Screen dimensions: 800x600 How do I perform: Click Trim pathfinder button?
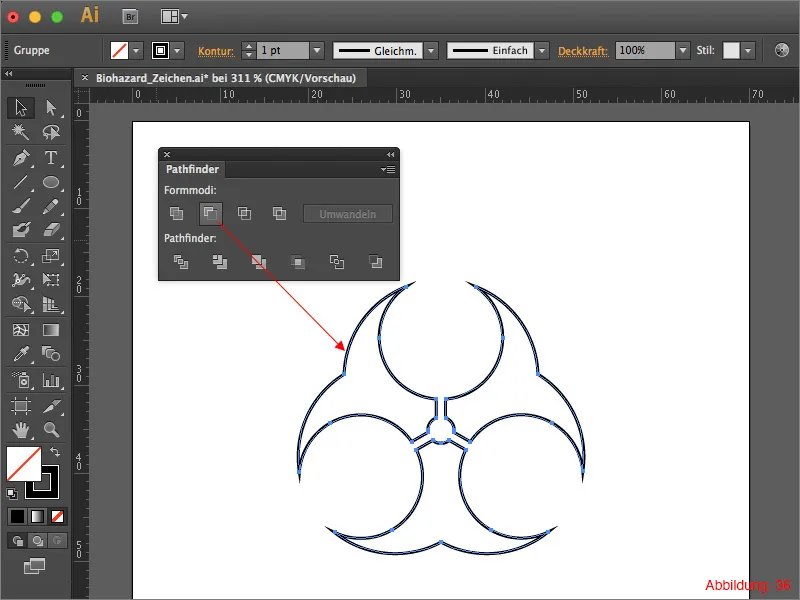220,262
